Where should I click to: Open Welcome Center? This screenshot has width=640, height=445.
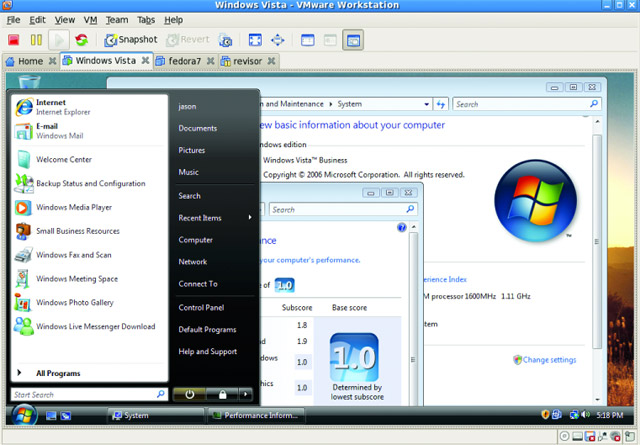[89, 160]
